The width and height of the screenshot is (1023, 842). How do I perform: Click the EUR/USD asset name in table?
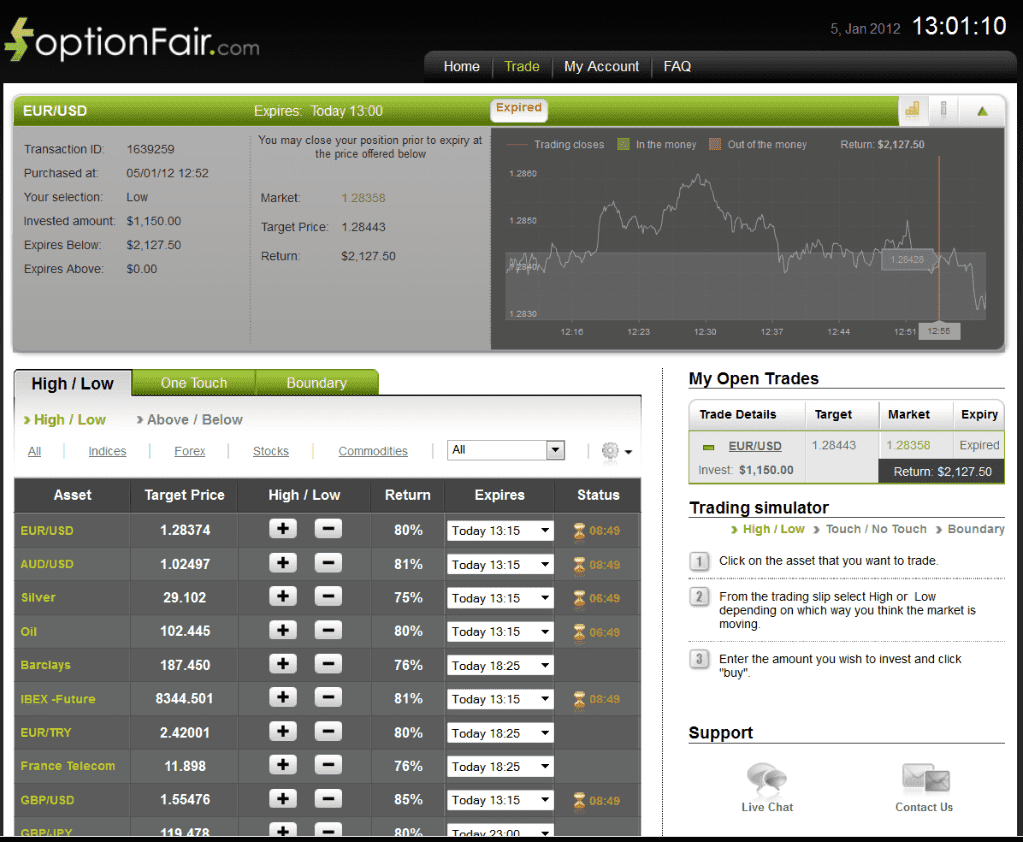point(47,531)
